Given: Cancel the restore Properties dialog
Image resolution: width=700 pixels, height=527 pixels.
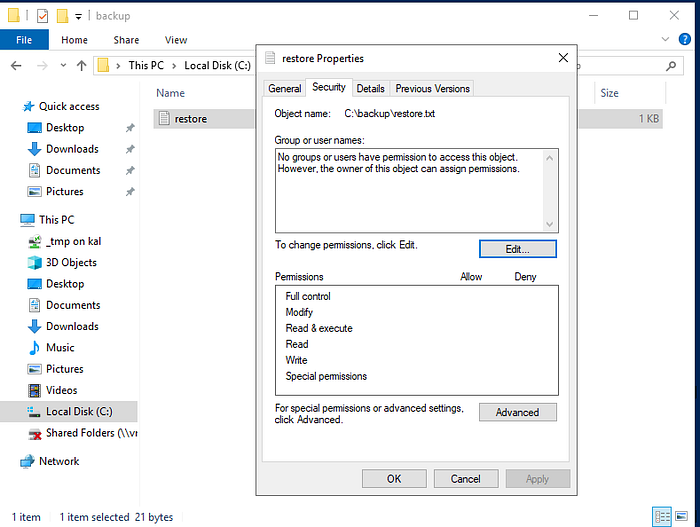Looking at the screenshot, I should click(466, 479).
